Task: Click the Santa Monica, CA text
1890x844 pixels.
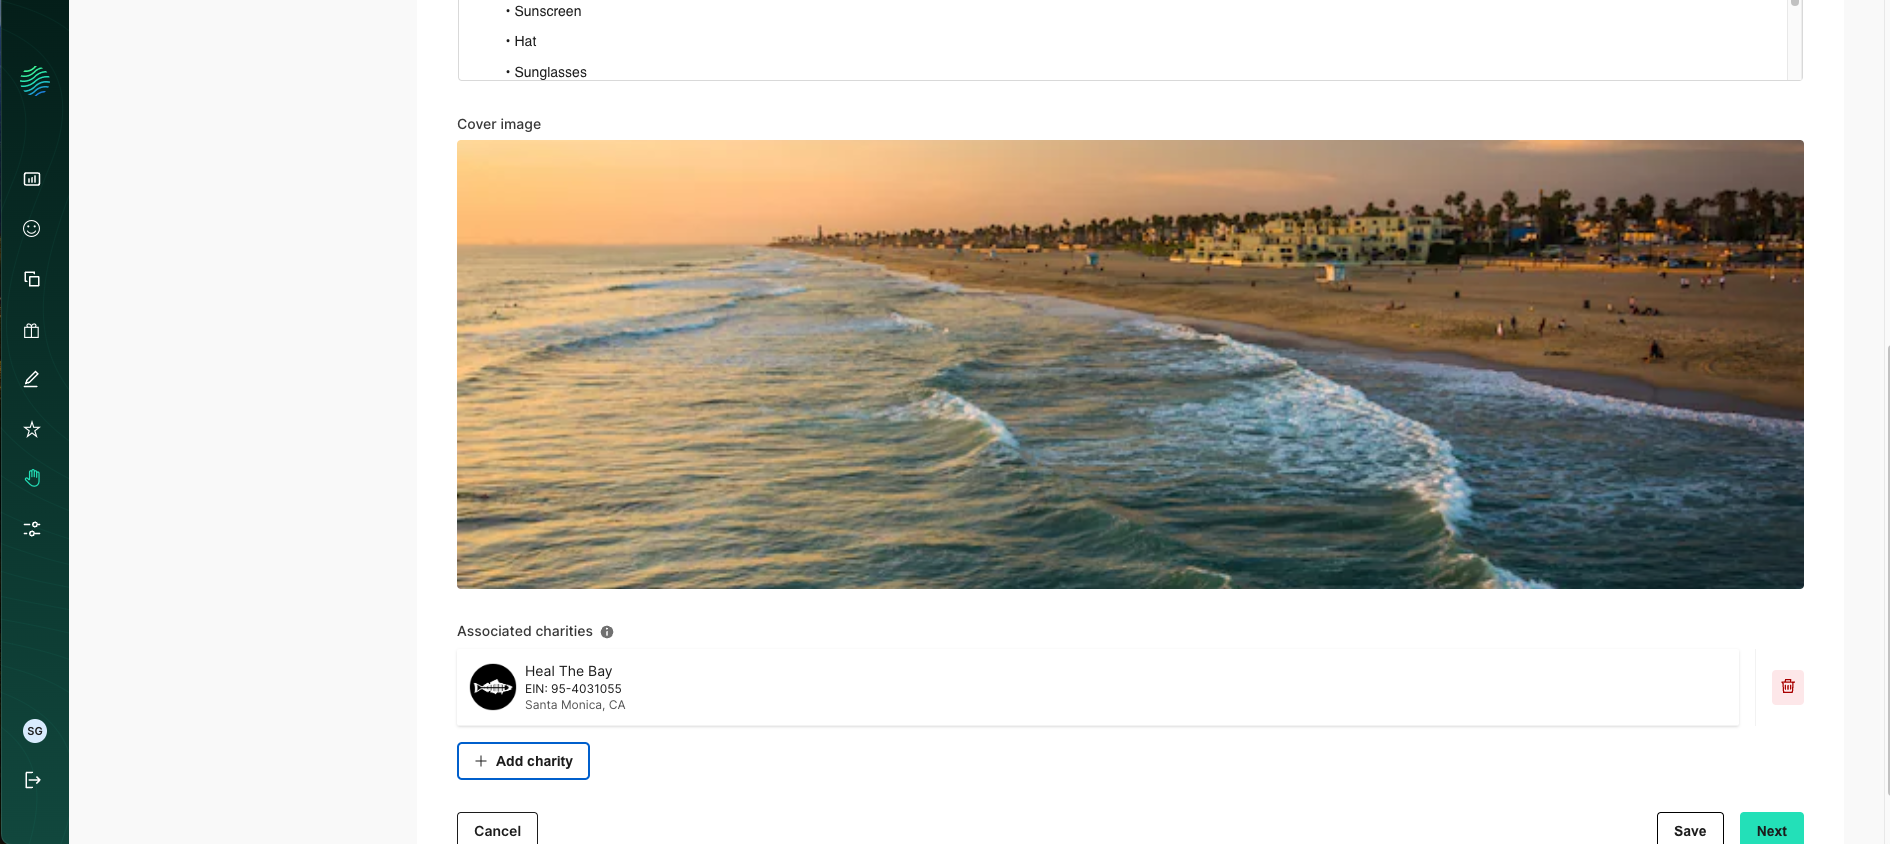Action: pos(575,705)
